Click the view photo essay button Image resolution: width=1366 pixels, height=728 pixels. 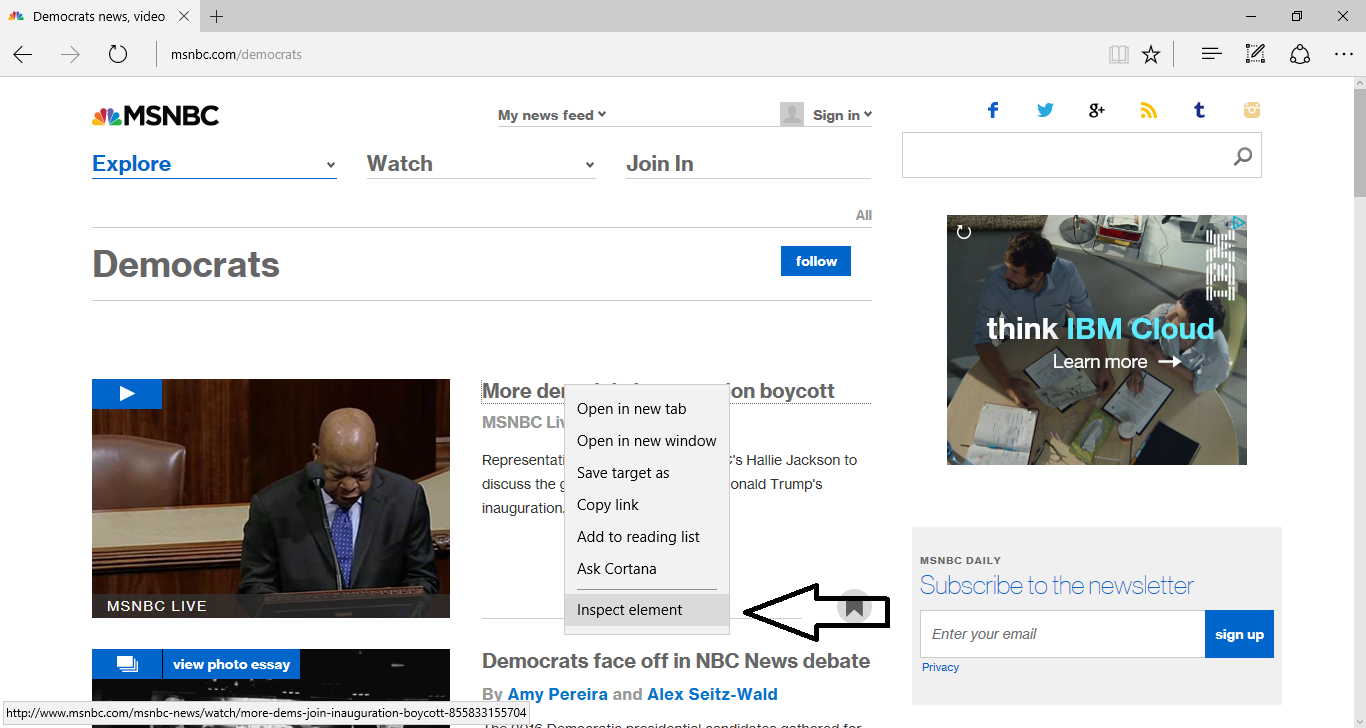(x=231, y=664)
